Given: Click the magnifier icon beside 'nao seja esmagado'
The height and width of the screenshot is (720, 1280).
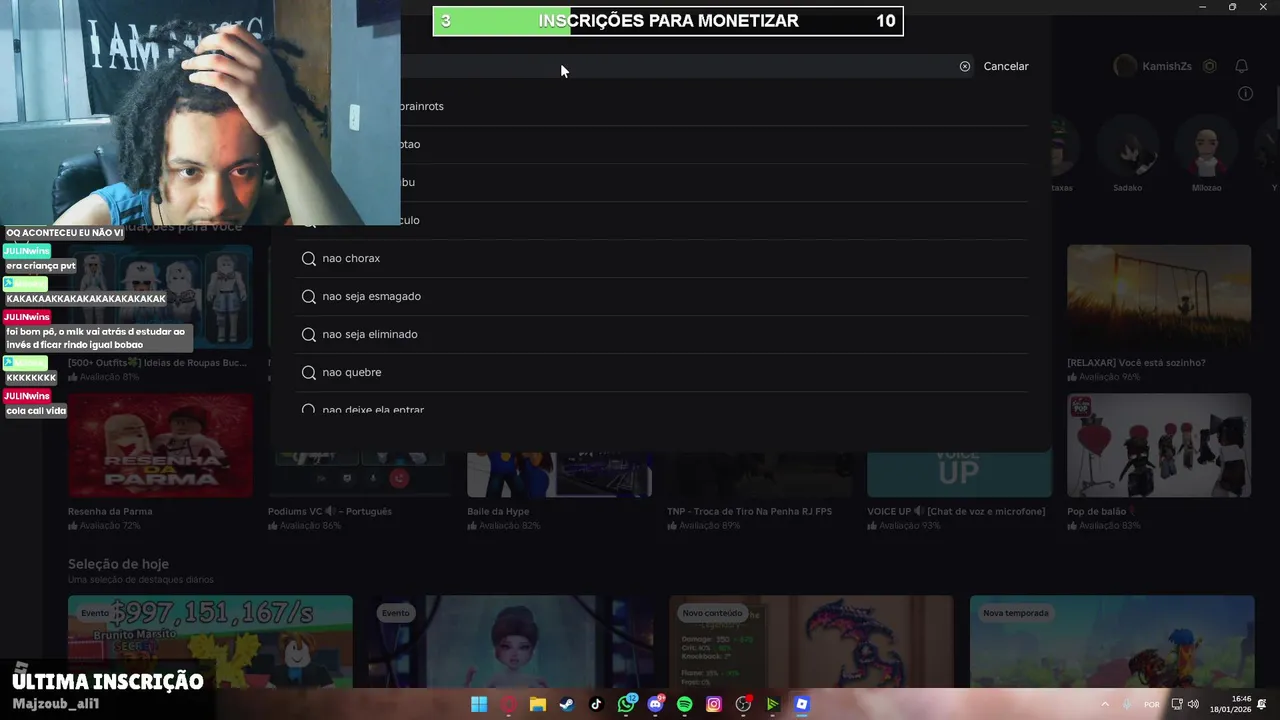Looking at the screenshot, I should pyautogui.click(x=309, y=296).
